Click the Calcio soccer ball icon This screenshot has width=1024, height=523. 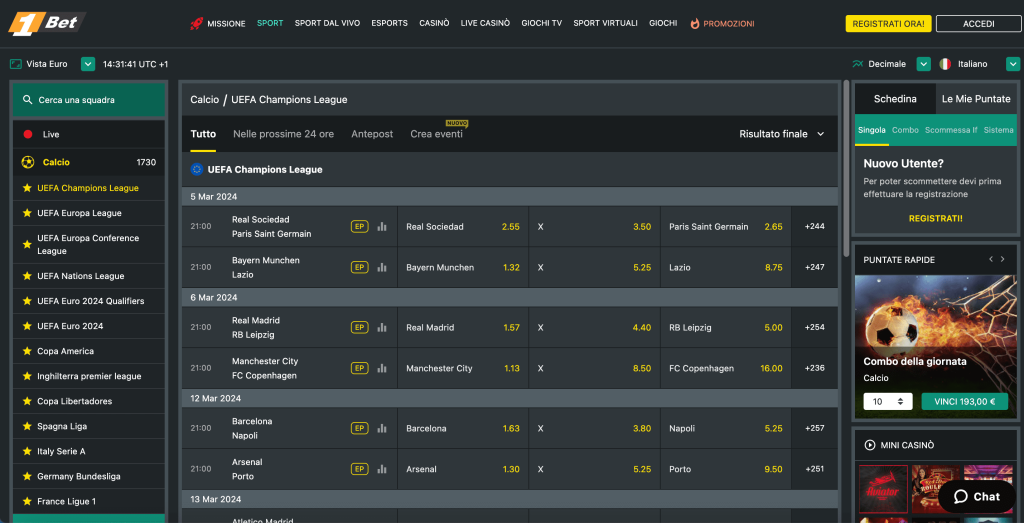coord(28,162)
